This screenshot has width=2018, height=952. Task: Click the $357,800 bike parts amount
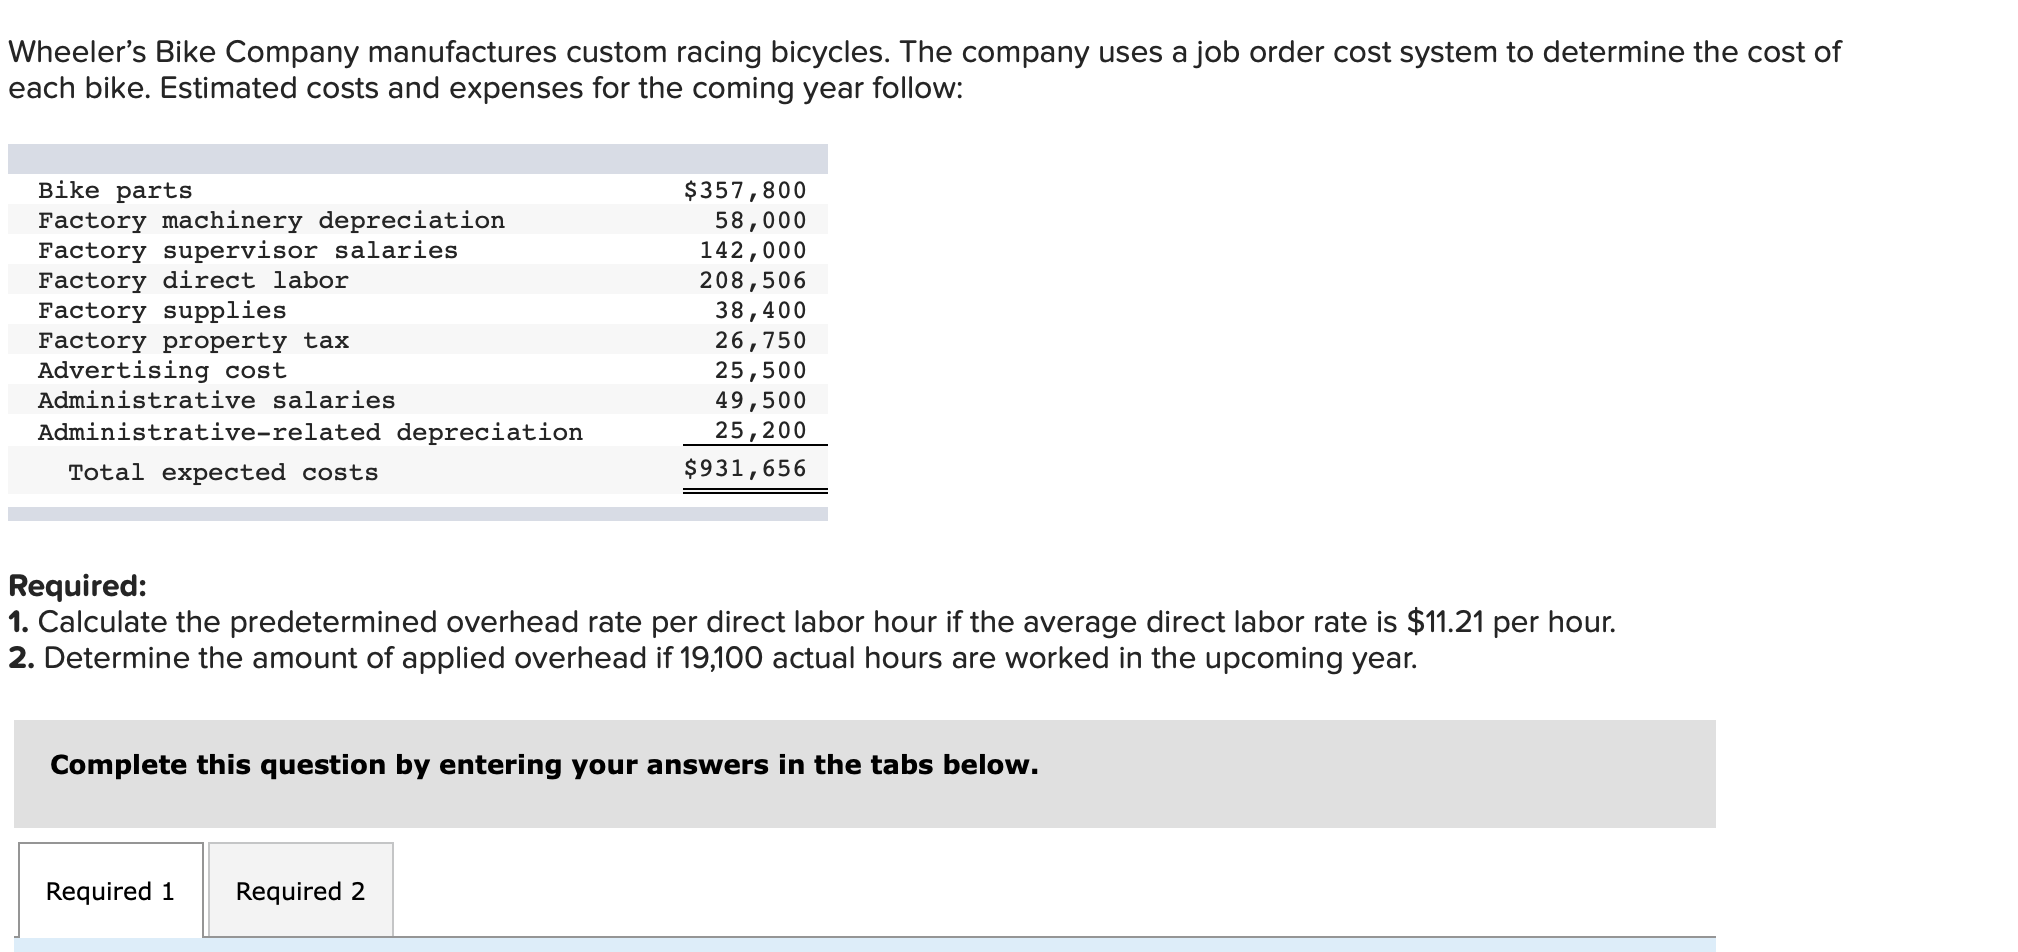tap(745, 190)
